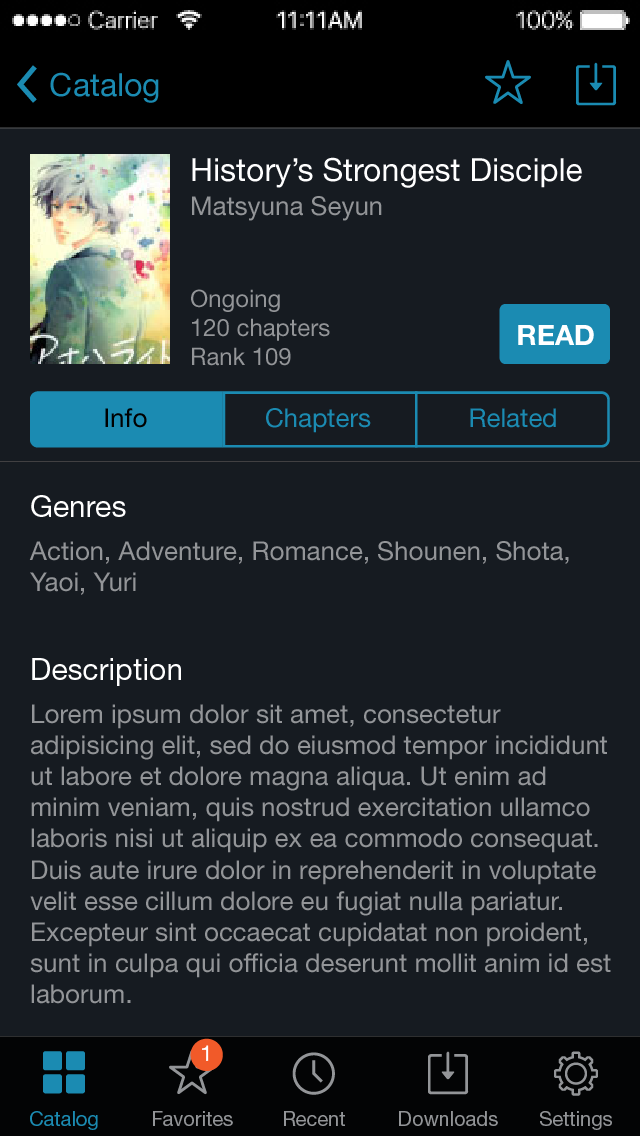
Task: Tap the Catalog back link text
Action: pos(104,85)
